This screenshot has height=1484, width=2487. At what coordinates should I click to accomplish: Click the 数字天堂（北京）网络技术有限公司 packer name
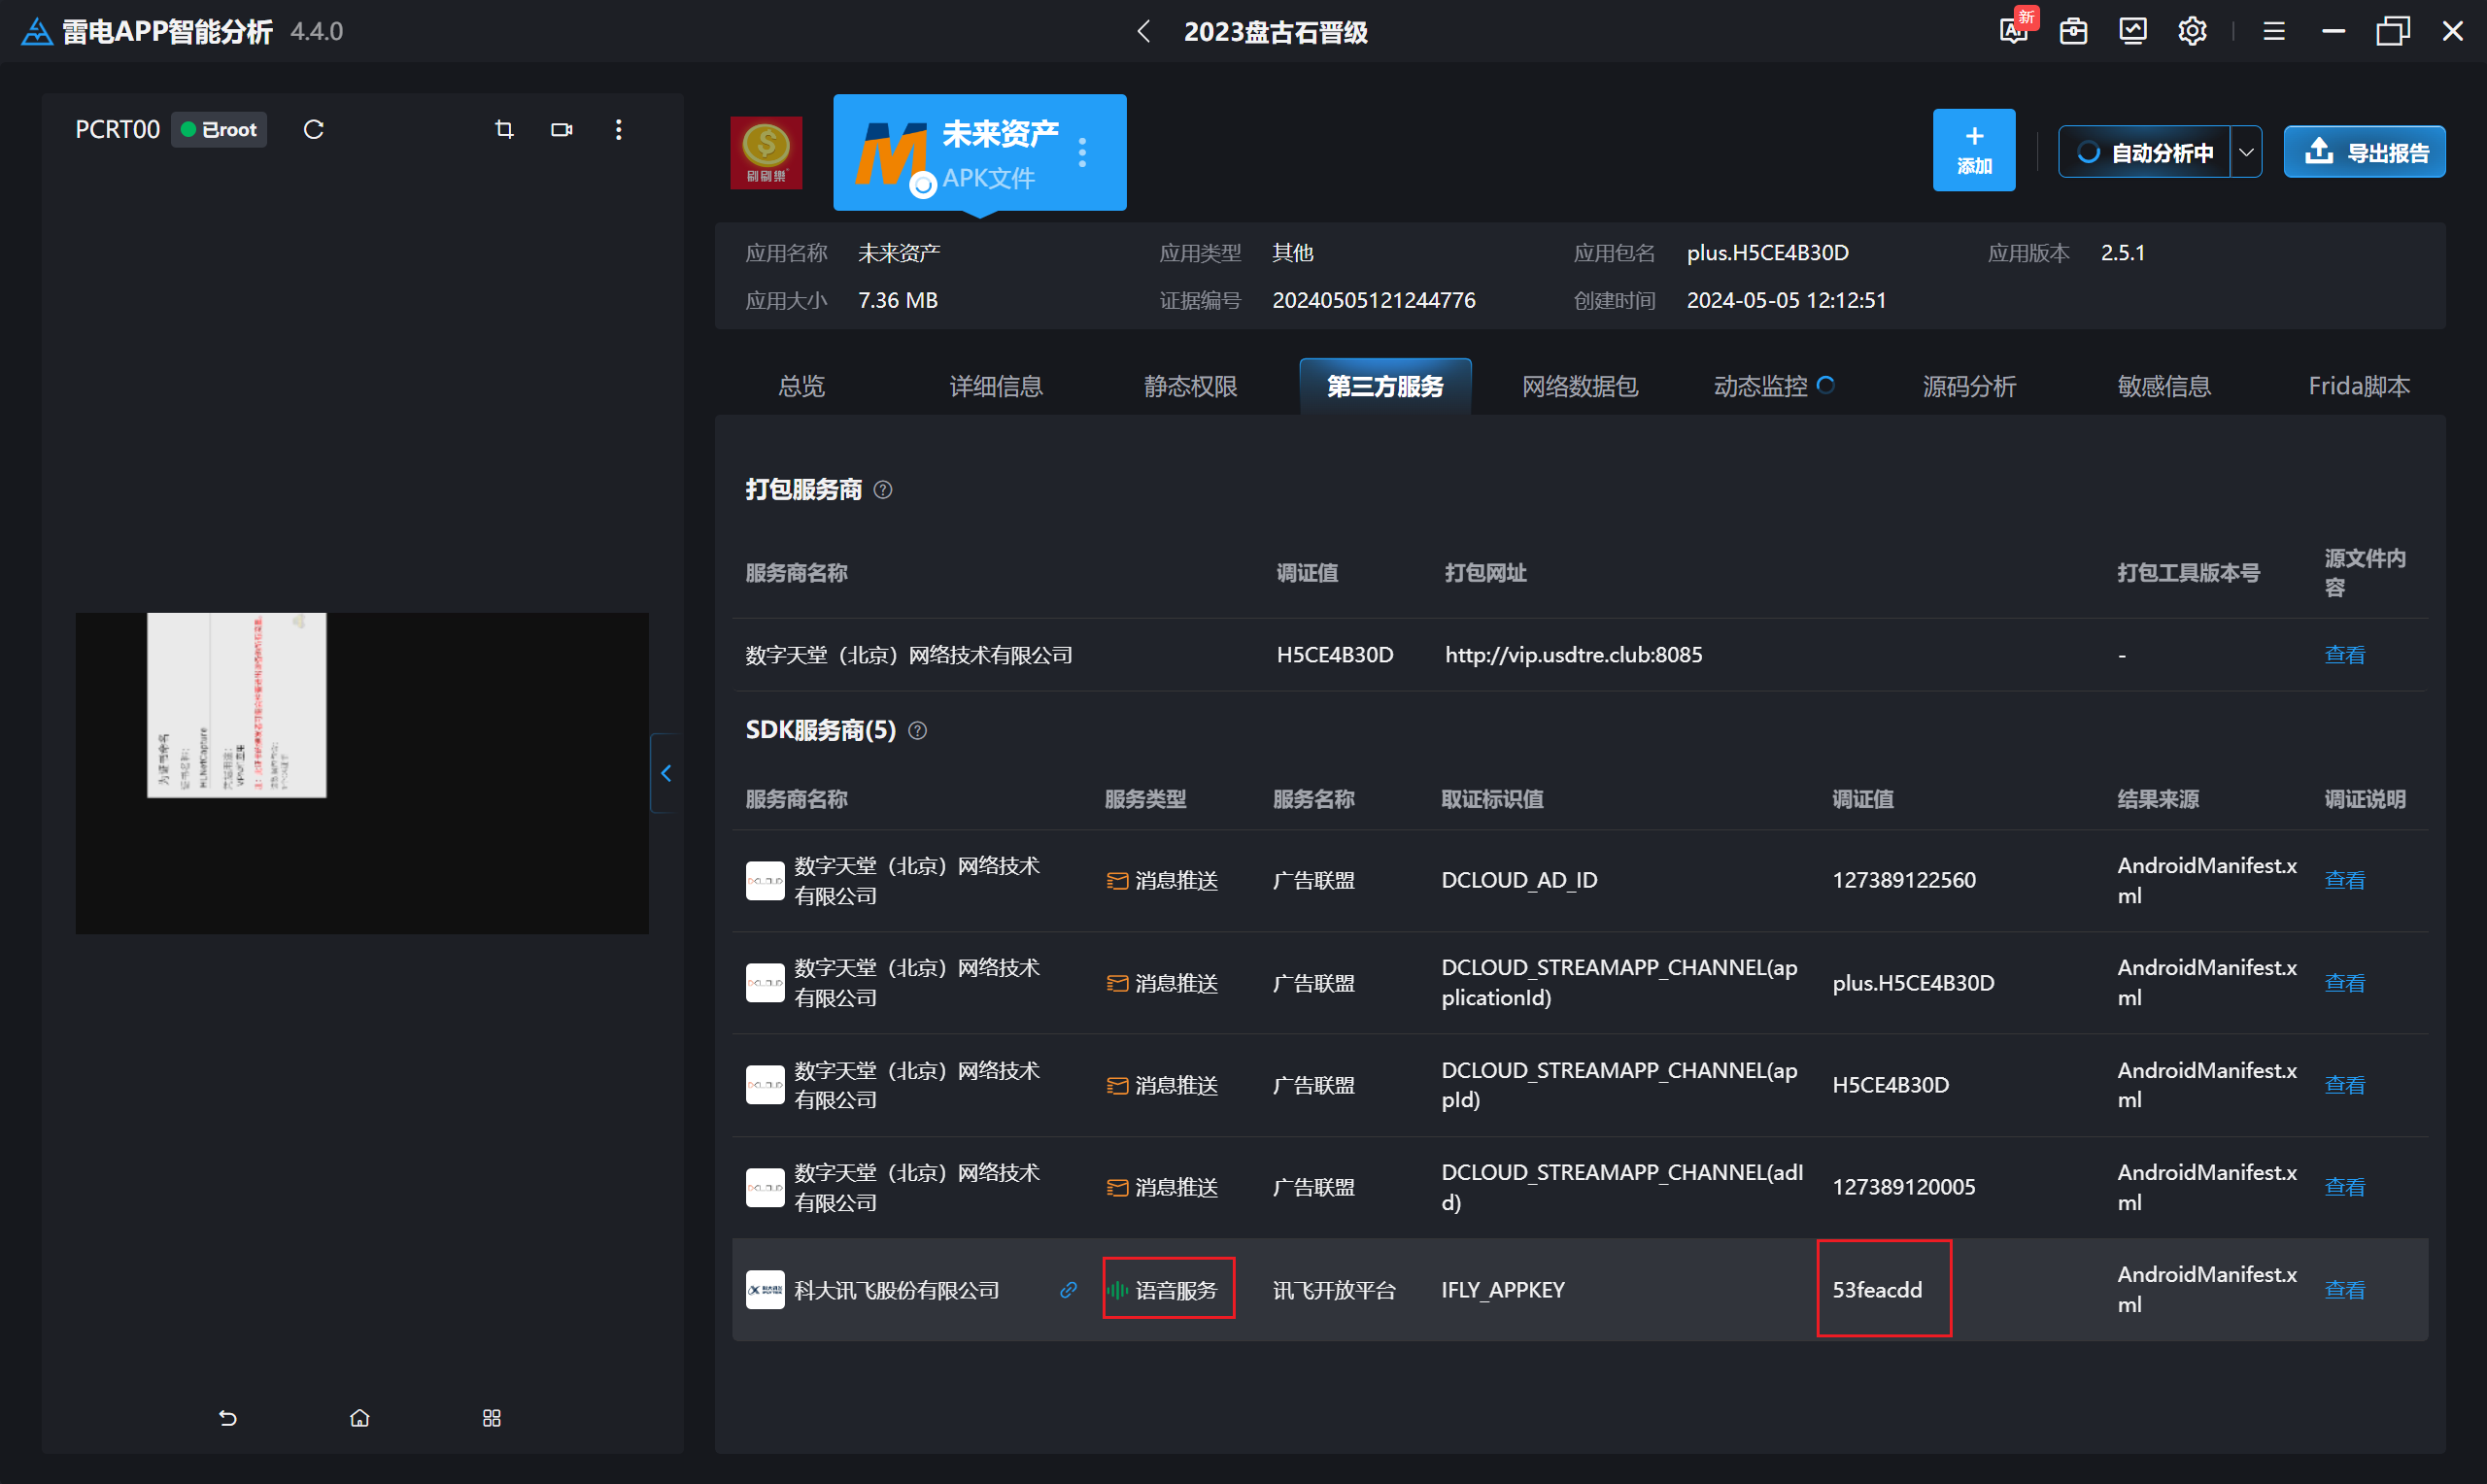tap(909, 655)
